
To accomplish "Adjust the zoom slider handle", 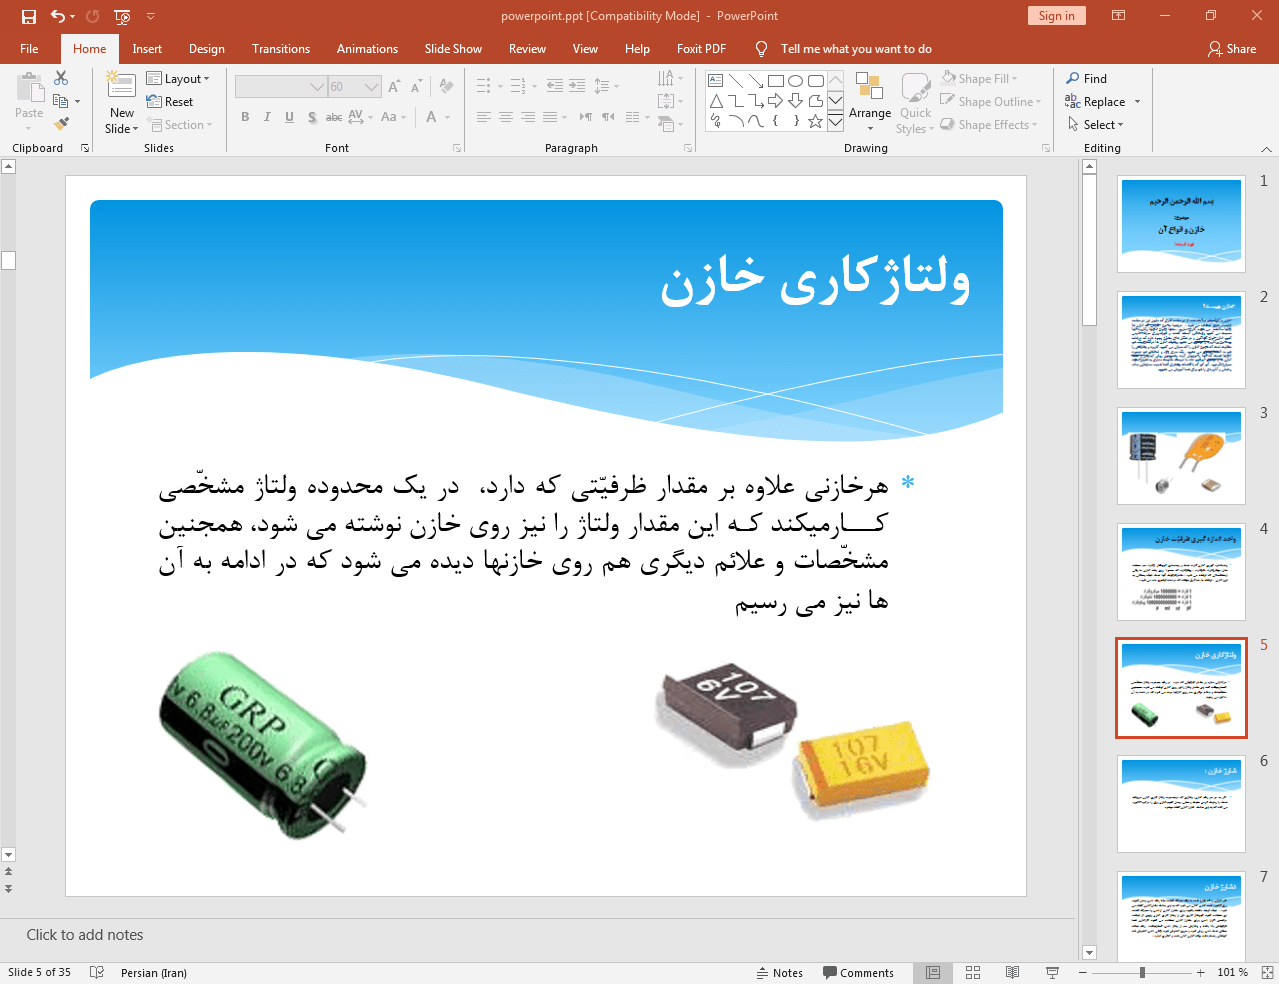I will (x=1142, y=972).
